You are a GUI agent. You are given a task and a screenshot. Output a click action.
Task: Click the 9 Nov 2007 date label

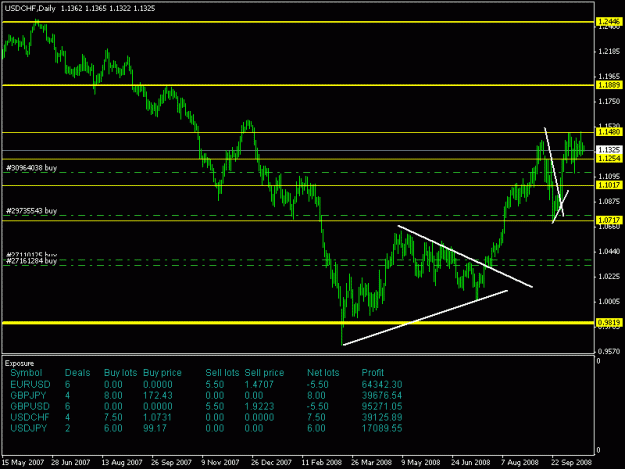click(220, 462)
